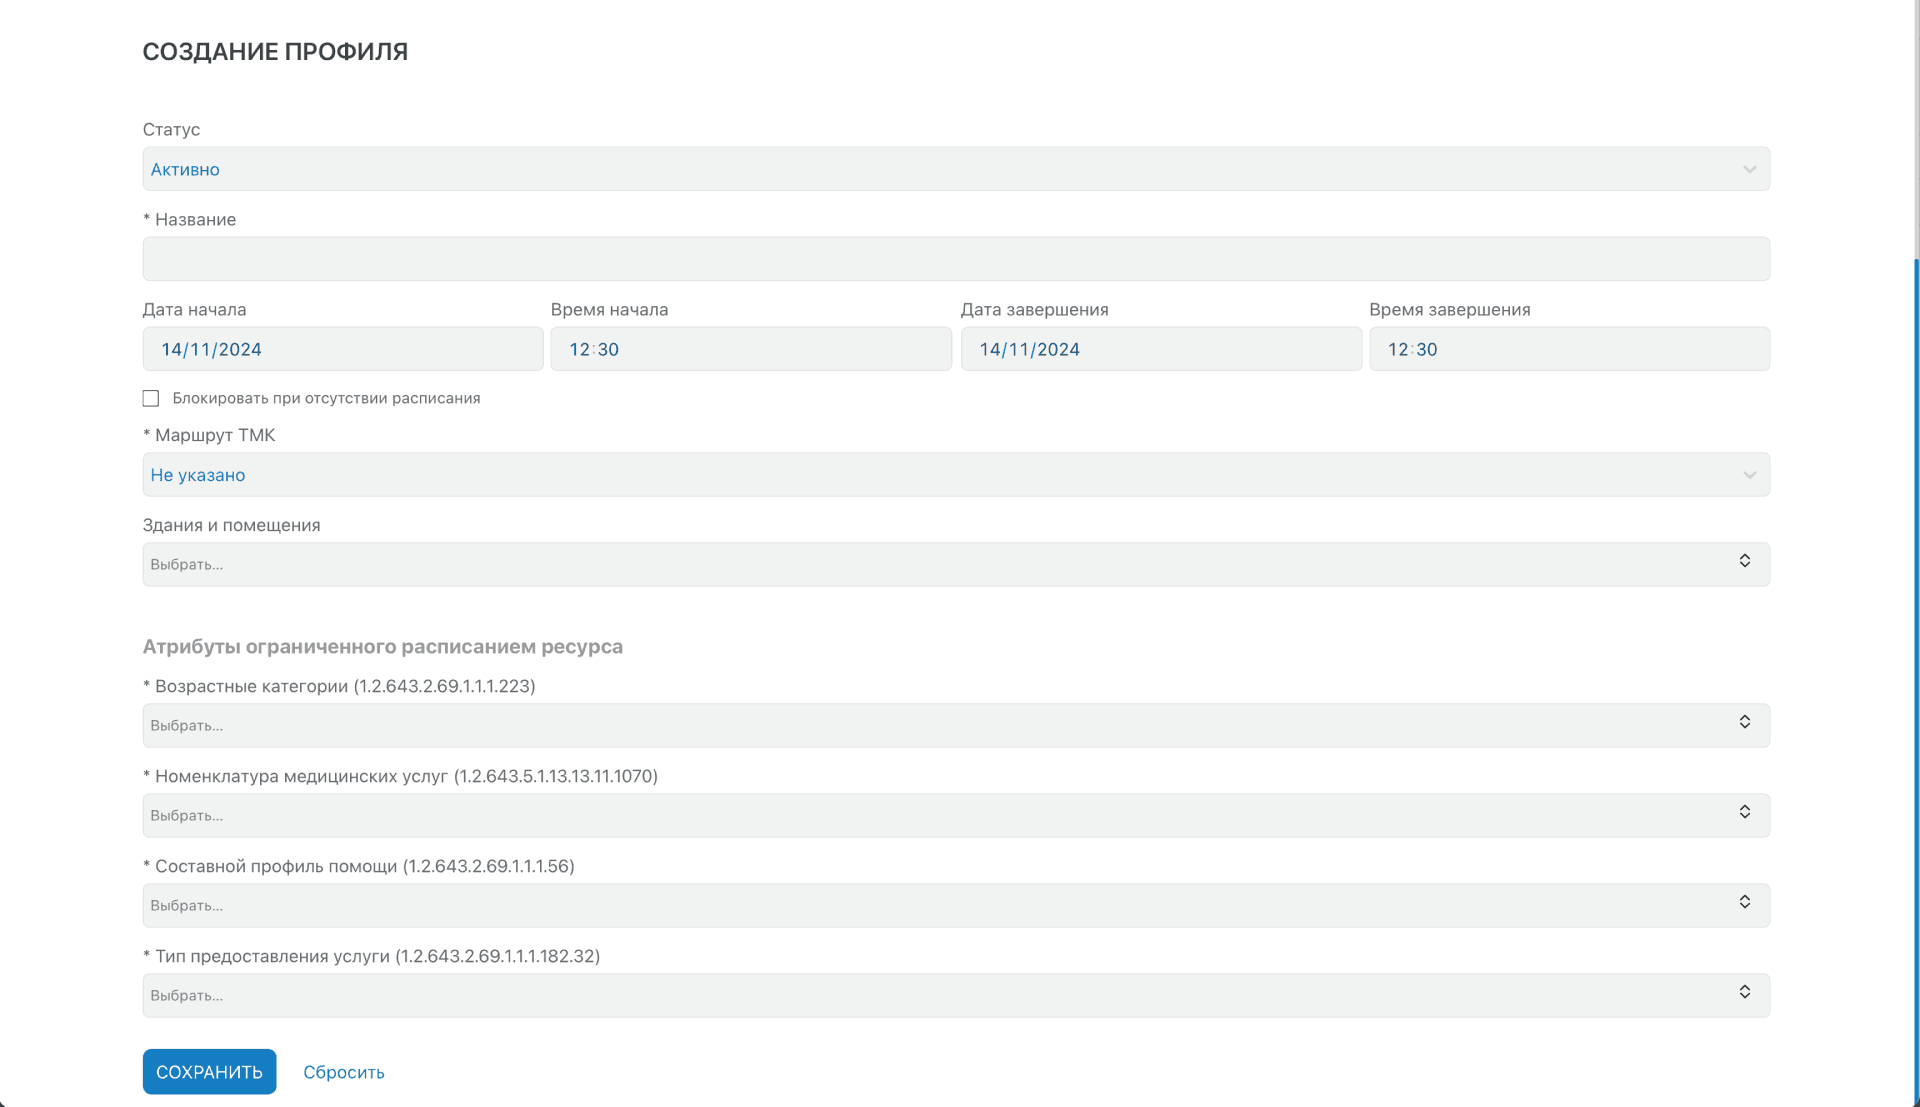The width and height of the screenshot is (1920, 1107).
Task: Focus the Название text field
Action: coord(955,259)
